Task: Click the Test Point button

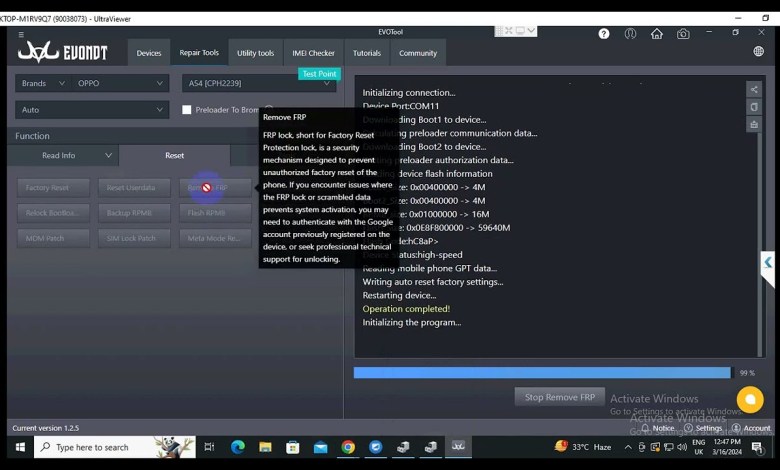Action: (319, 74)
